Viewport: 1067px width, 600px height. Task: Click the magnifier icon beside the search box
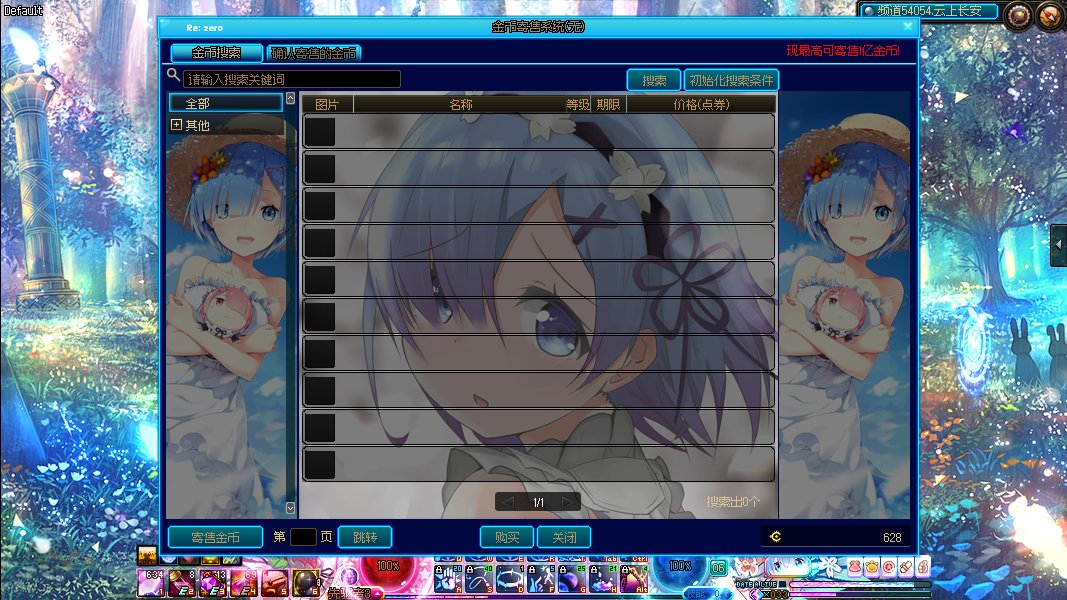pos(173,76)
